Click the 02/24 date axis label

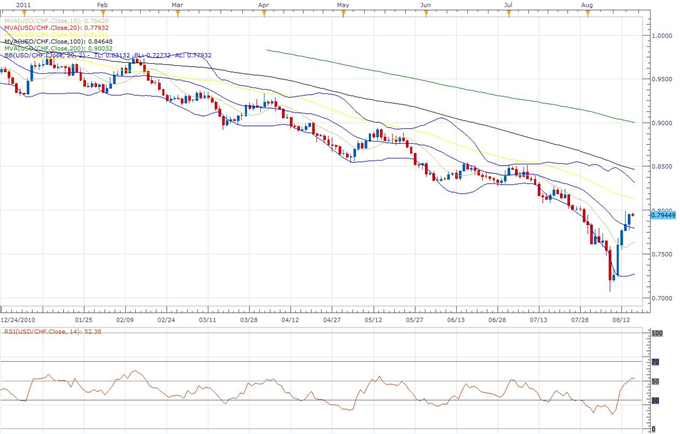[x=167, y=320]
